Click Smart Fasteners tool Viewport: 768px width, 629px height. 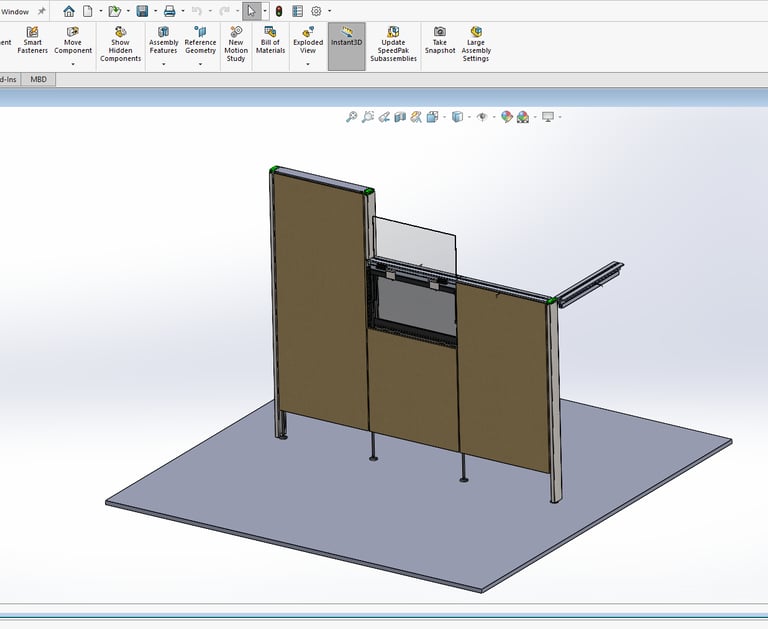tap(32, 41)
